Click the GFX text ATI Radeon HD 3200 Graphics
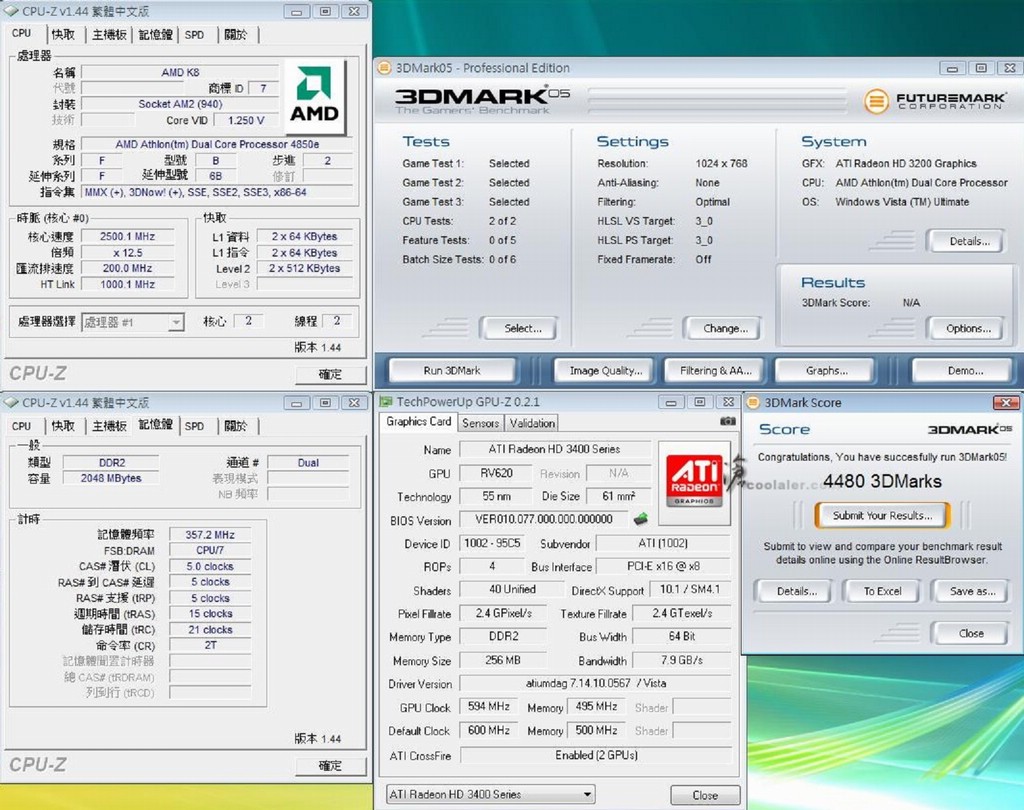The image size is (1024, 810). tap(906, 163)
